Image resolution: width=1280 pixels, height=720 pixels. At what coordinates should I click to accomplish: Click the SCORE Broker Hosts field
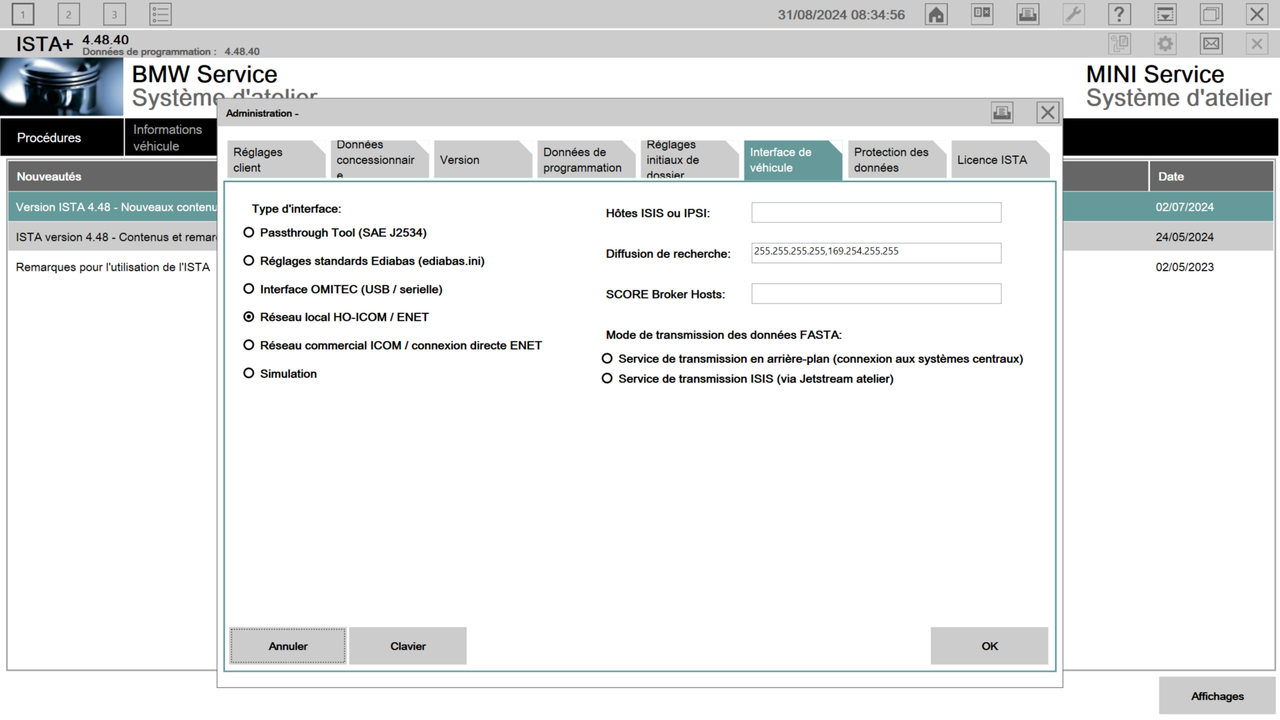tap(876, 293)
